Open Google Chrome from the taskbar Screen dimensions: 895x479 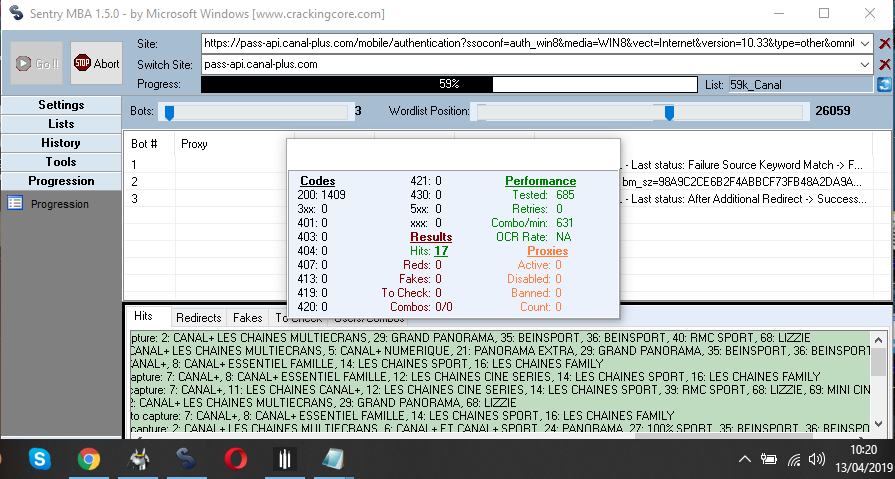click(x=88, y=458)
